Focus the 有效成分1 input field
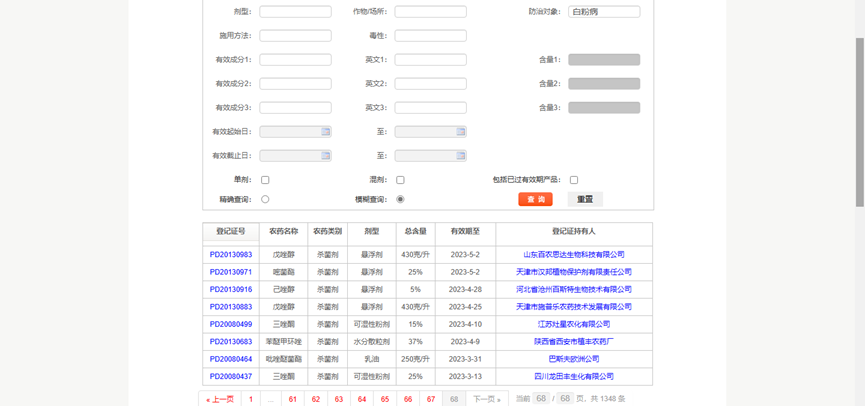The width and height of the screenshot is (865, 406). pyautogui.click(x=296, y=60)
